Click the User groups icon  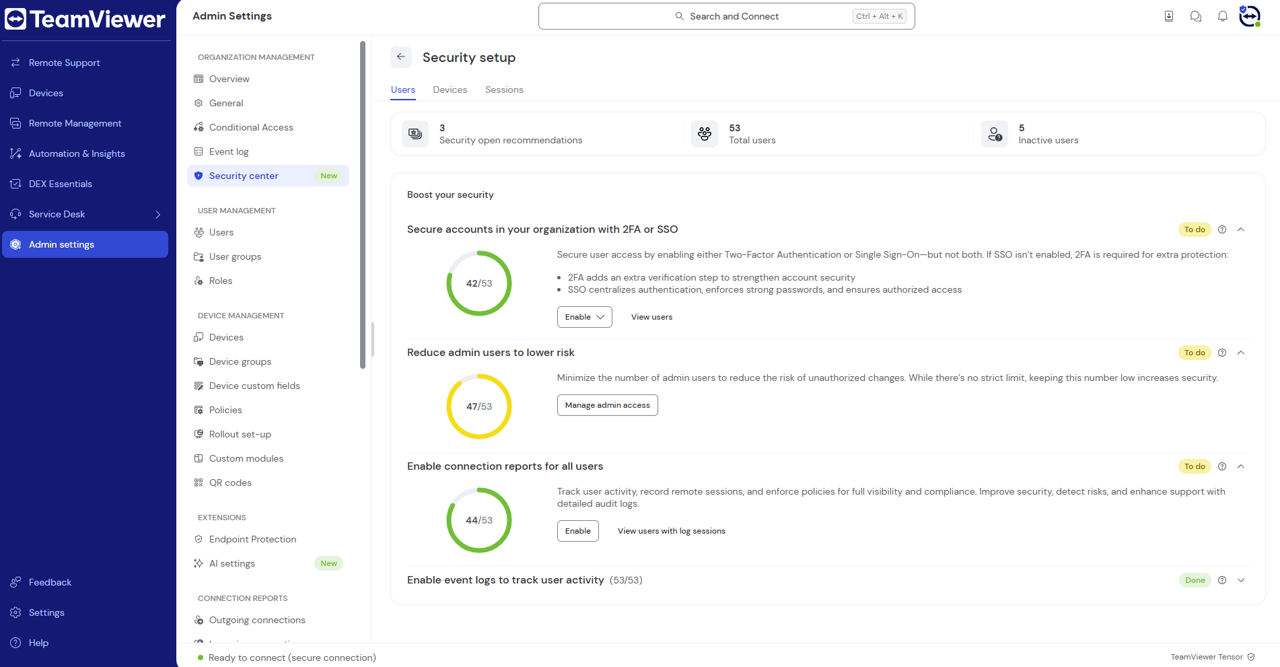tap(199, 257)
